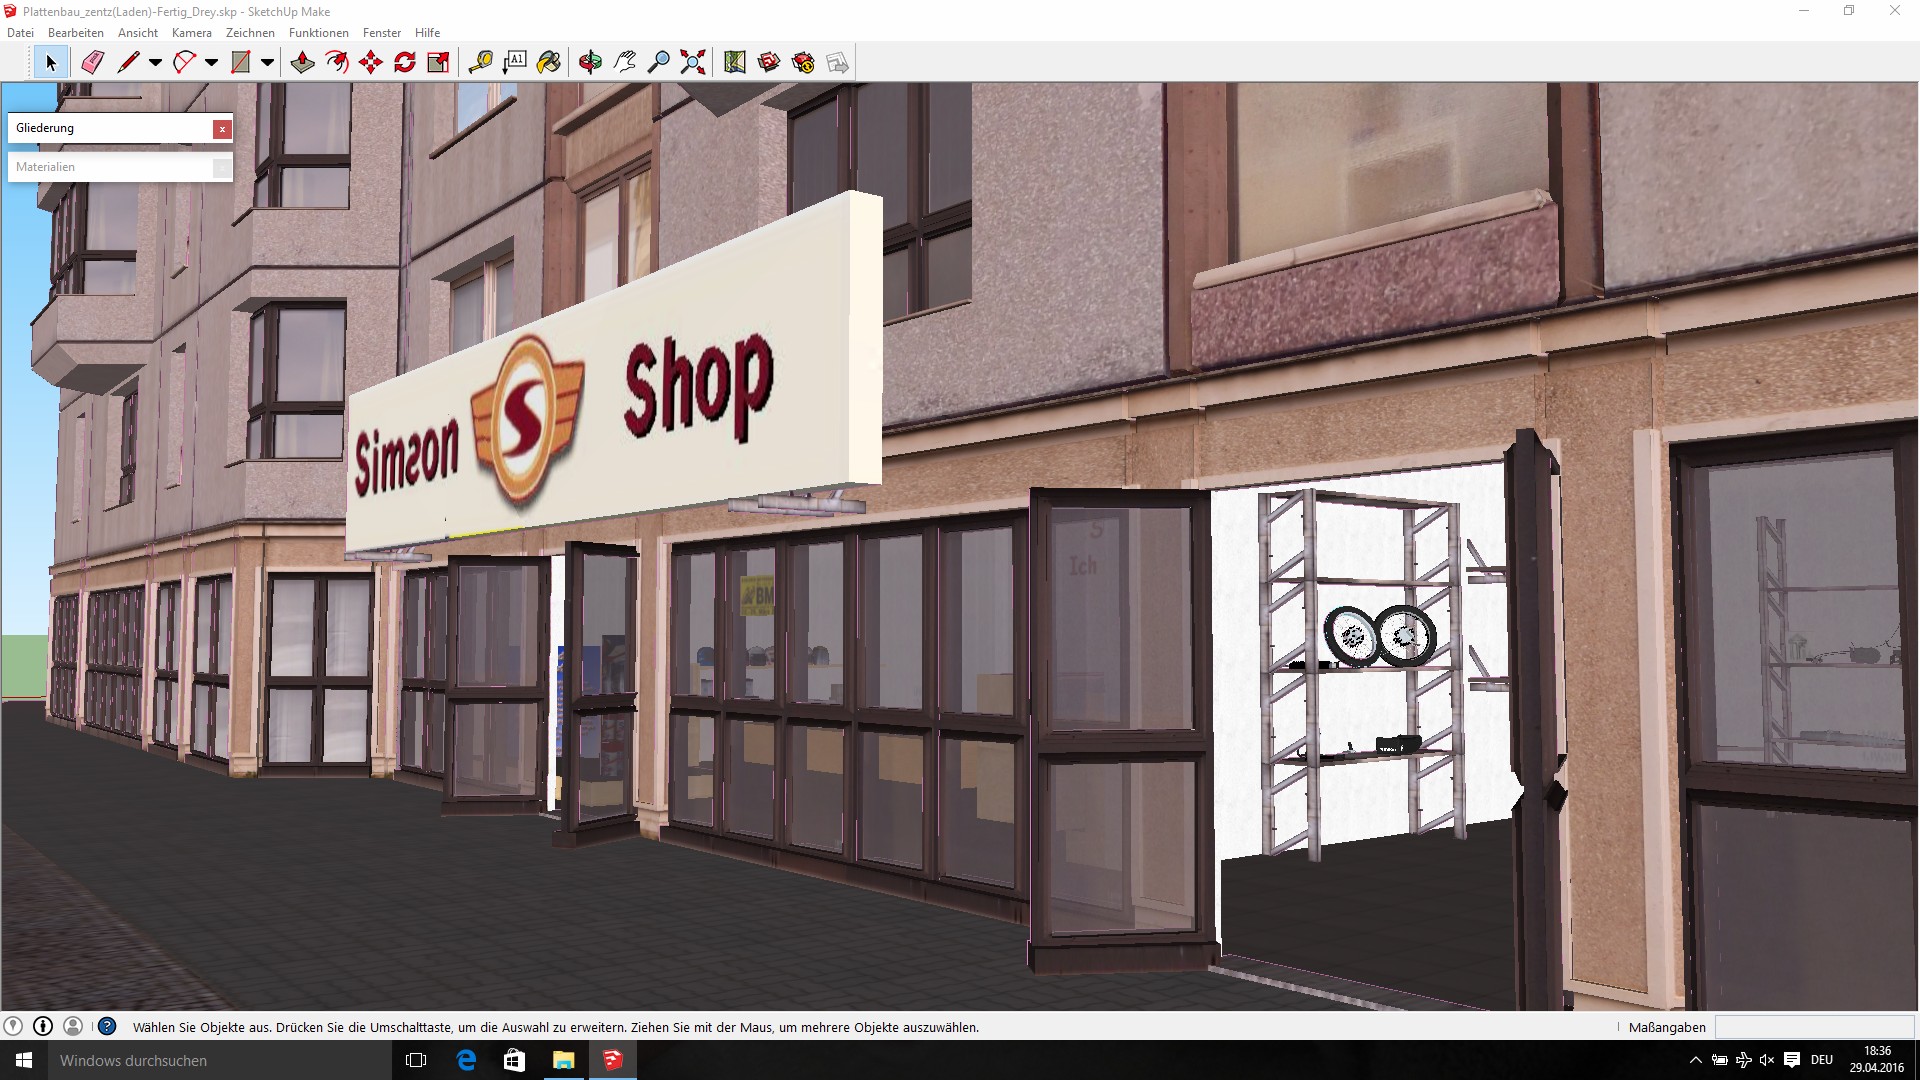Click the geo-location status icon
This screenshot has height=1080, width=1920.
tap(13, 1026)
